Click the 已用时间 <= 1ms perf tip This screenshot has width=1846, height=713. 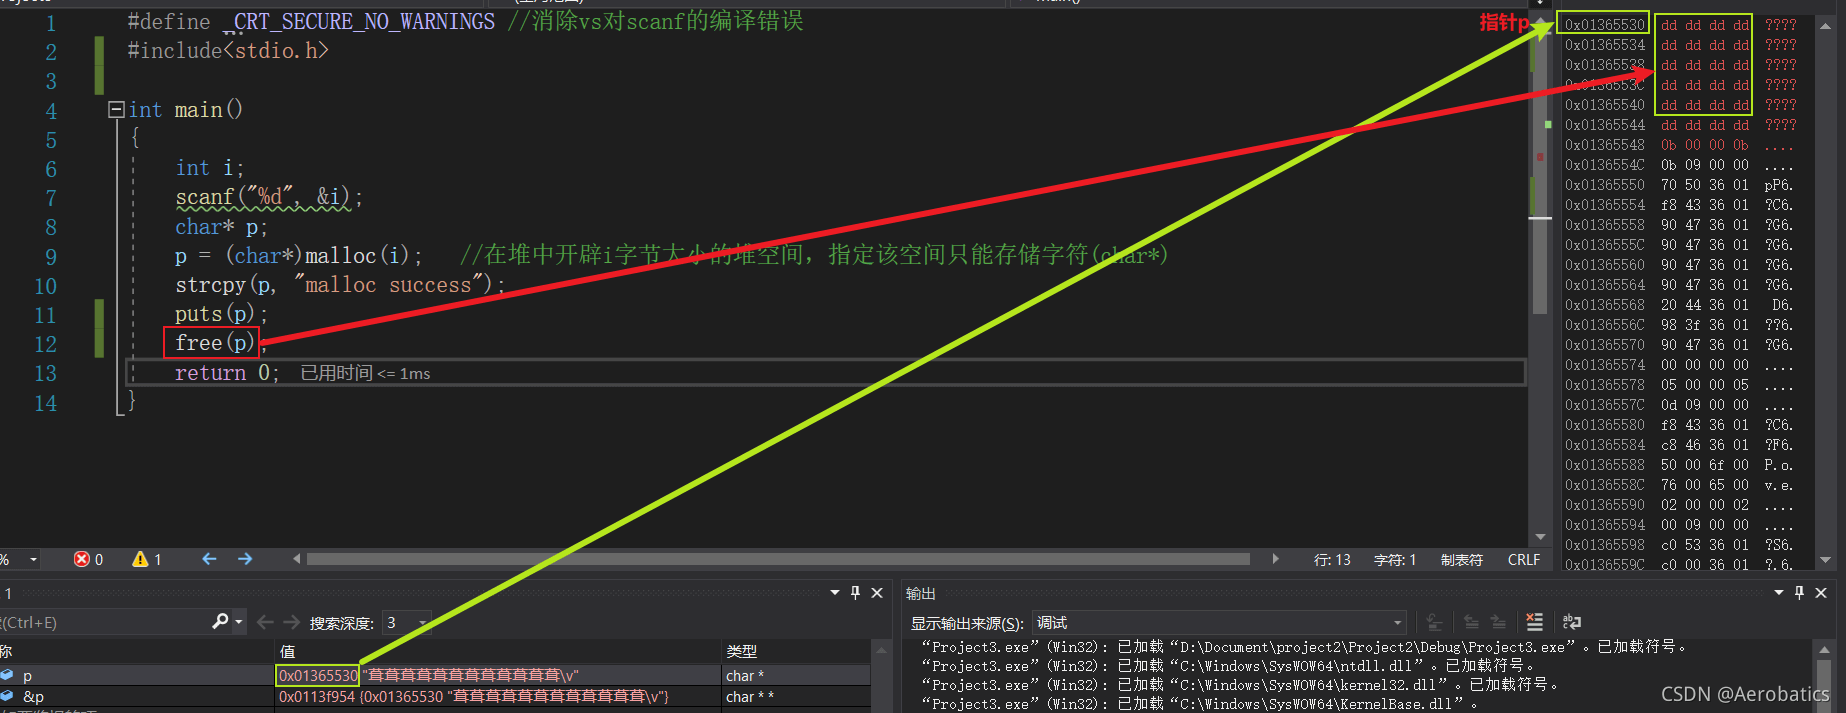(x=365, y=373)
